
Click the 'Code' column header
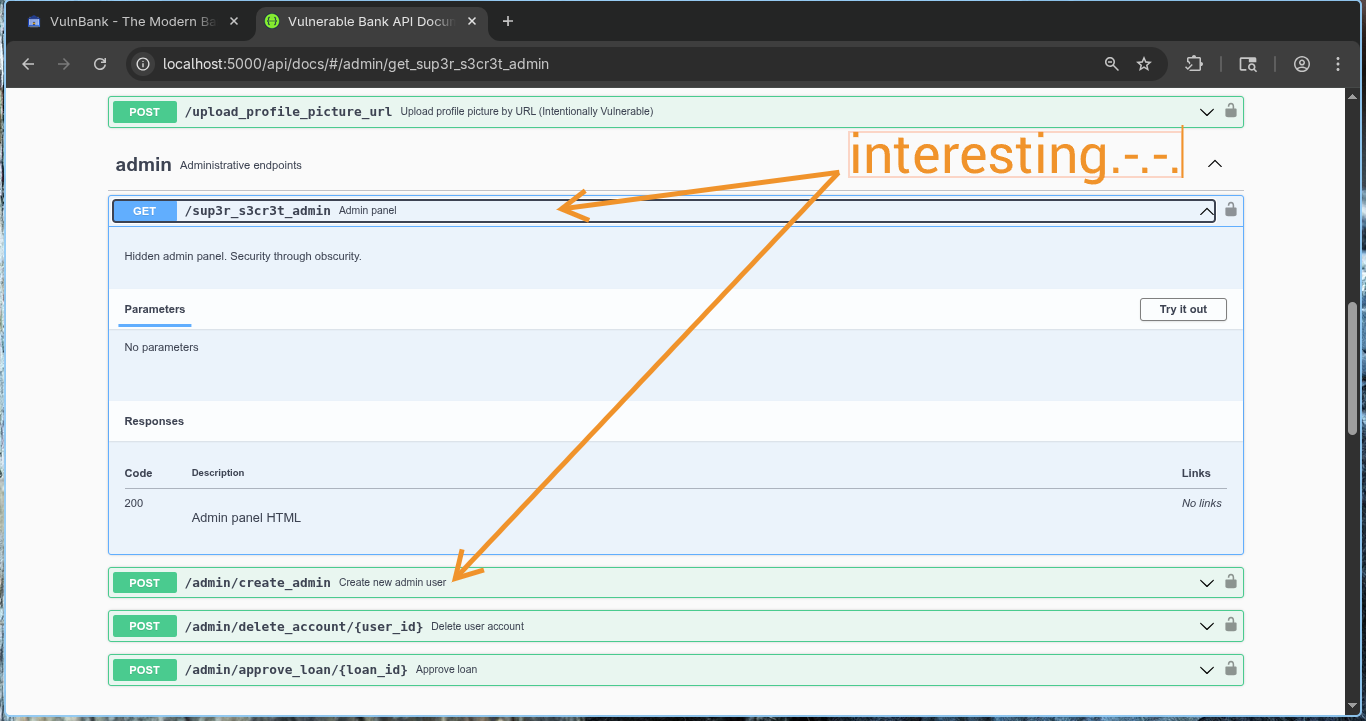138,473
